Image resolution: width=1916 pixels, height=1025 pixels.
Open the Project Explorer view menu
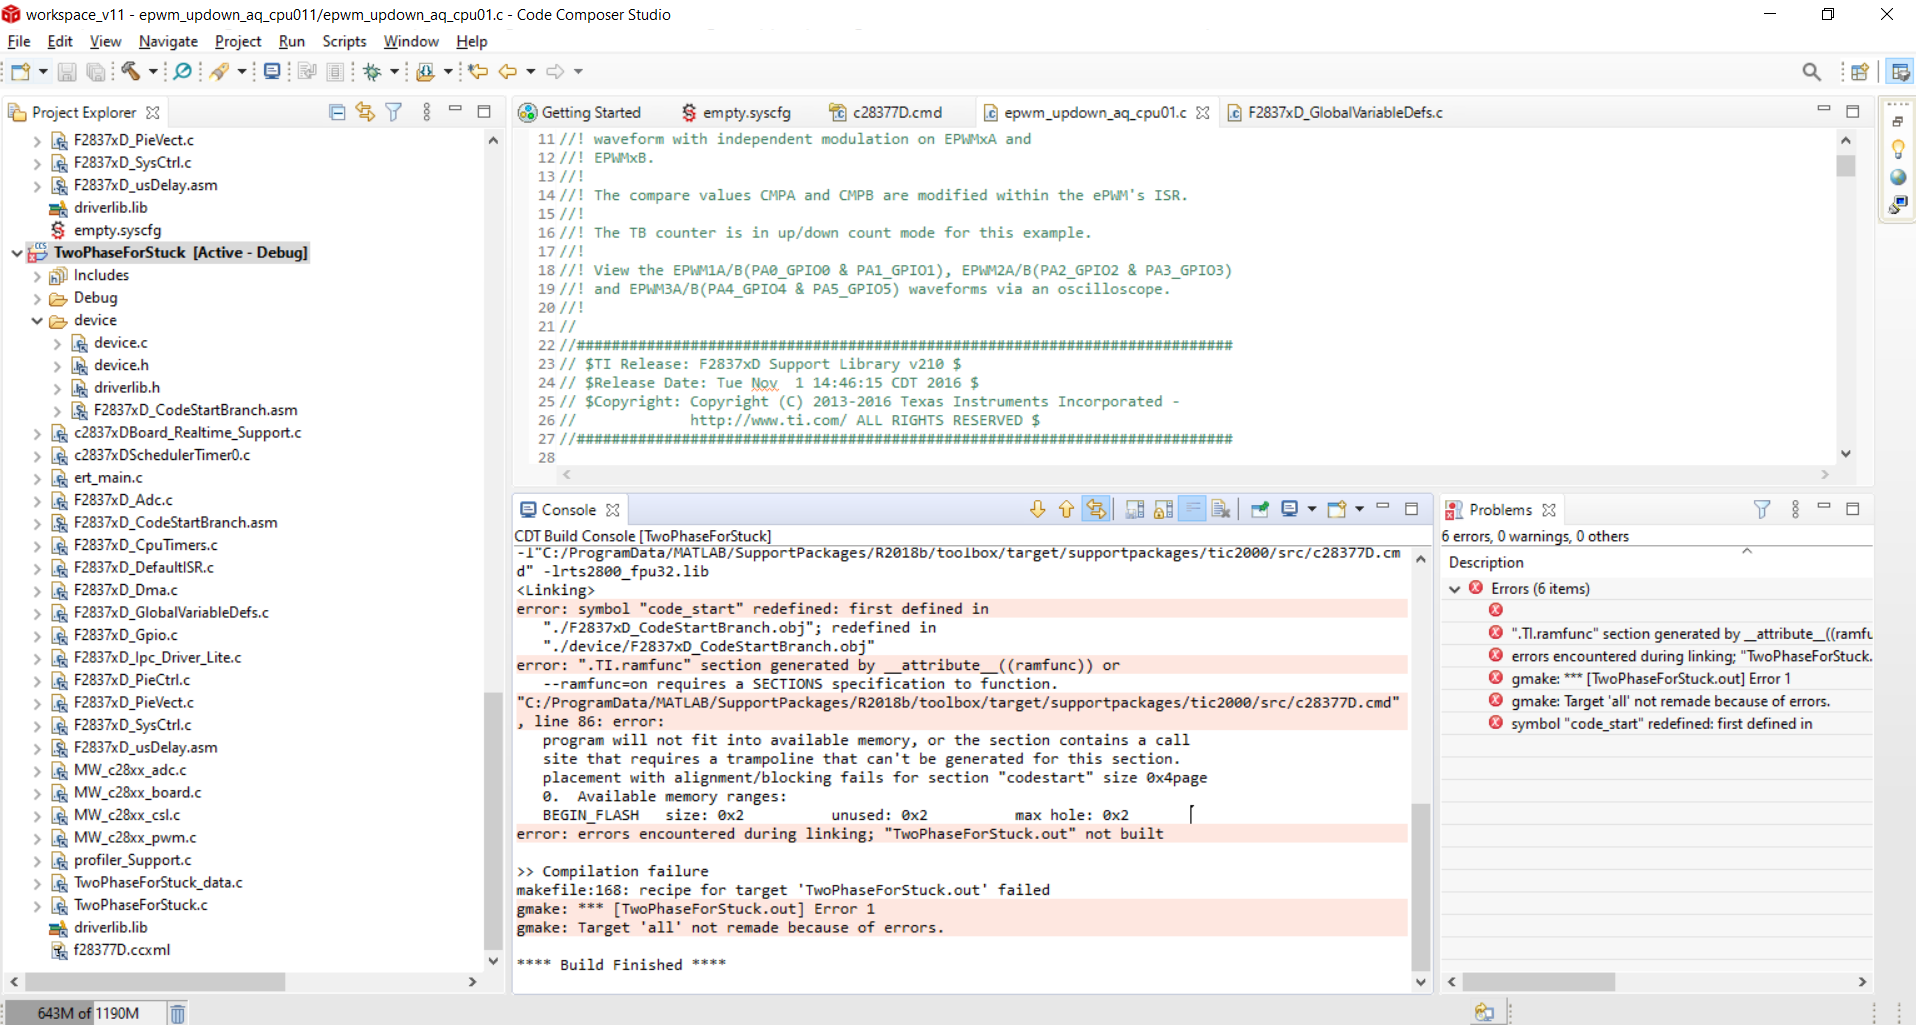(426, 112)
